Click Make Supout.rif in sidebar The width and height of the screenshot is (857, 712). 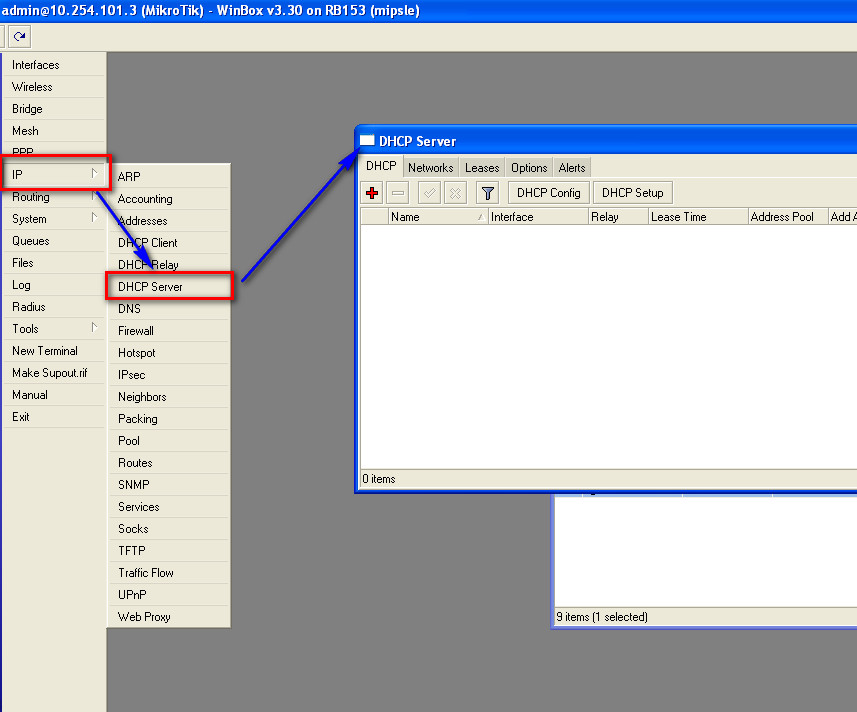[x=54, y=373]
